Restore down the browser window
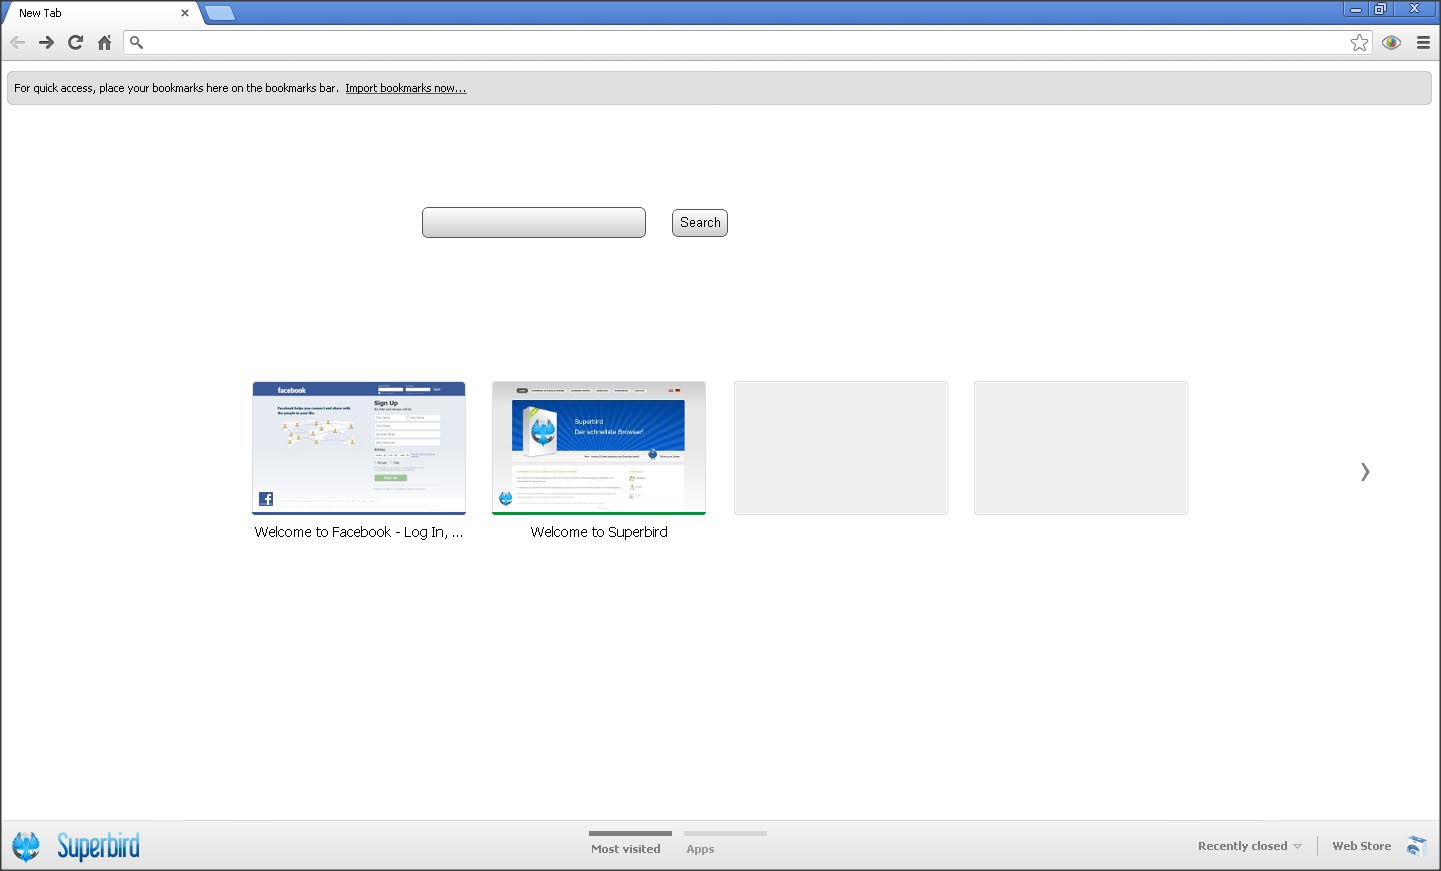Image resolution: width=1441 pixels, height=871 pixels. 1380,9
